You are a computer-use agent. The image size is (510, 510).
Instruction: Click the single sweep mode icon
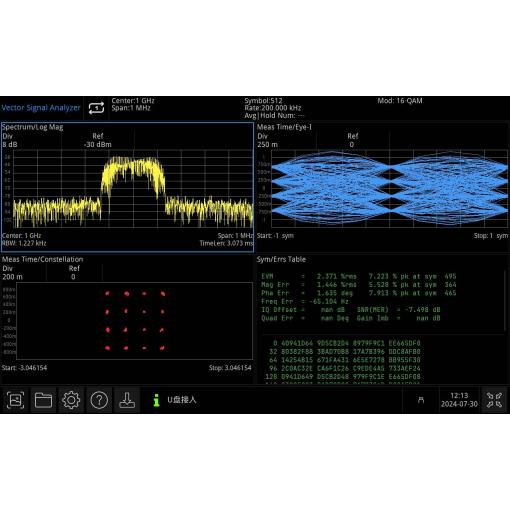(x=96, y=108)
